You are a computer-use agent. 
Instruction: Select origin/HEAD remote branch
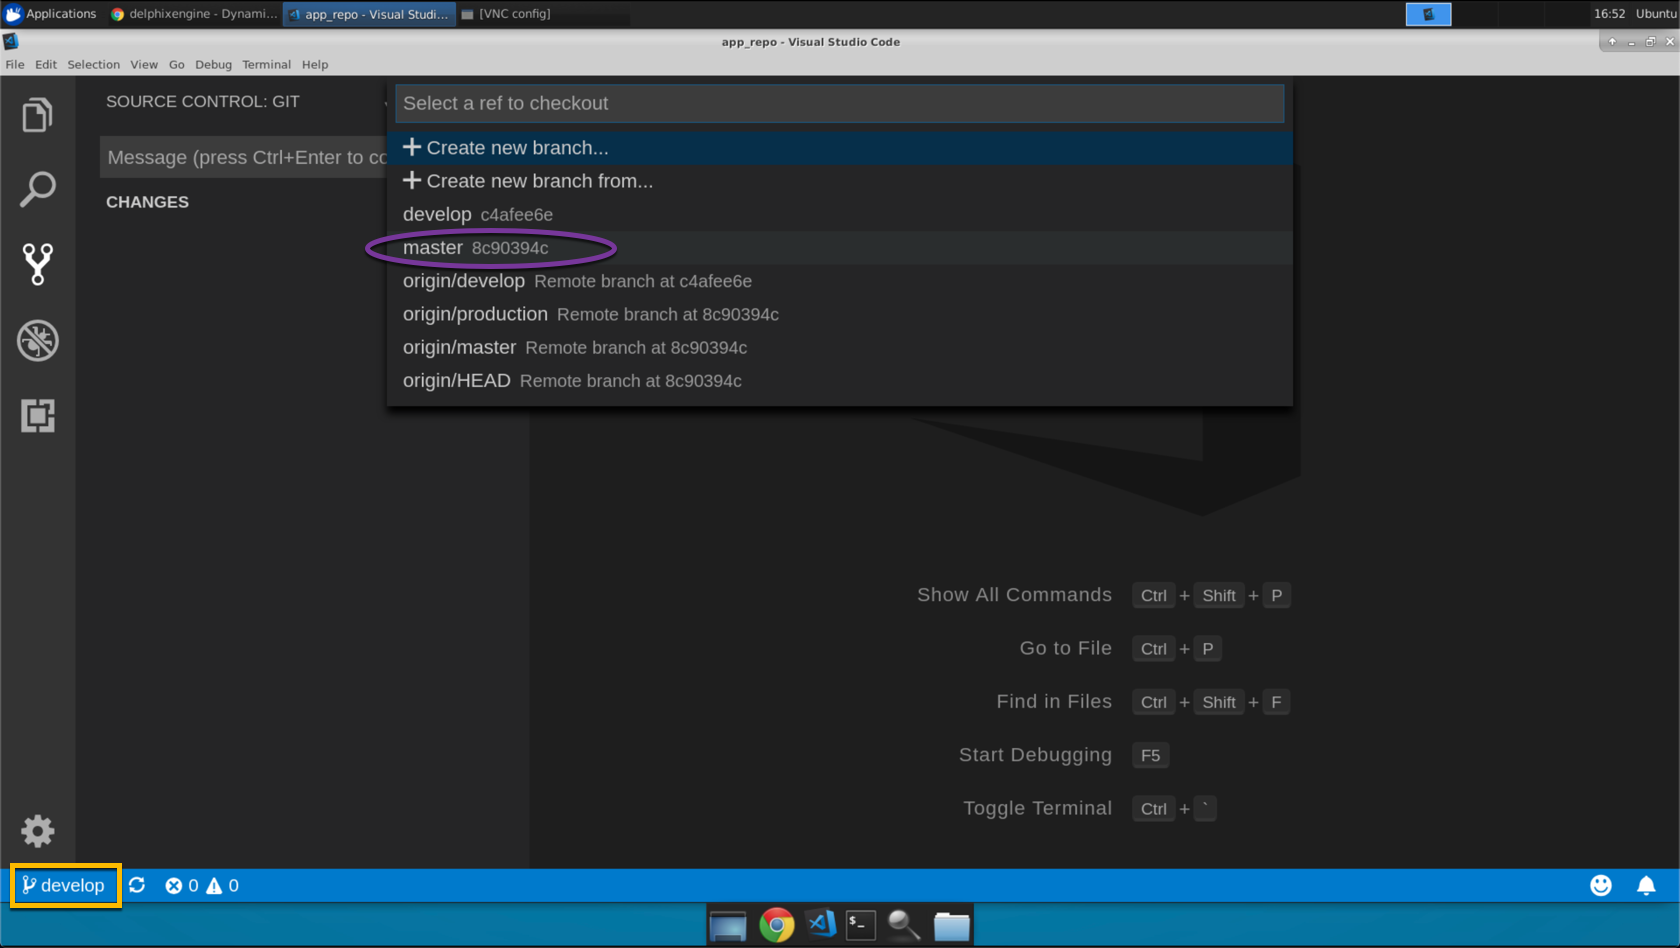840,381
